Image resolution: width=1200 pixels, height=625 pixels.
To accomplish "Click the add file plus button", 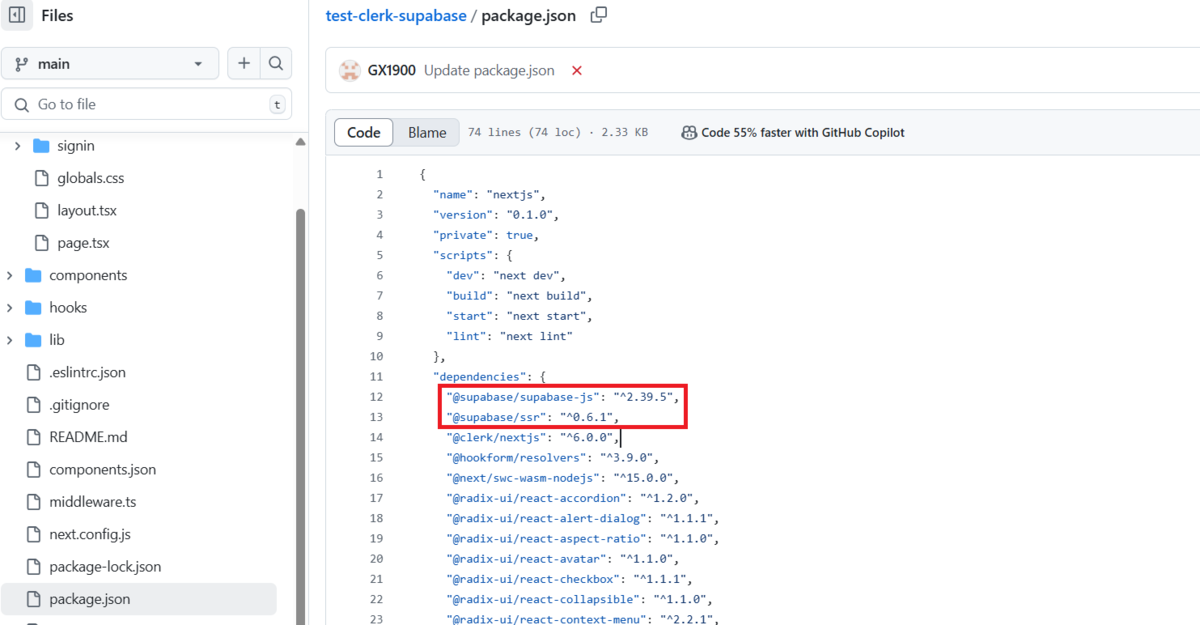I will pyautogui.click(x=243, y=64).
